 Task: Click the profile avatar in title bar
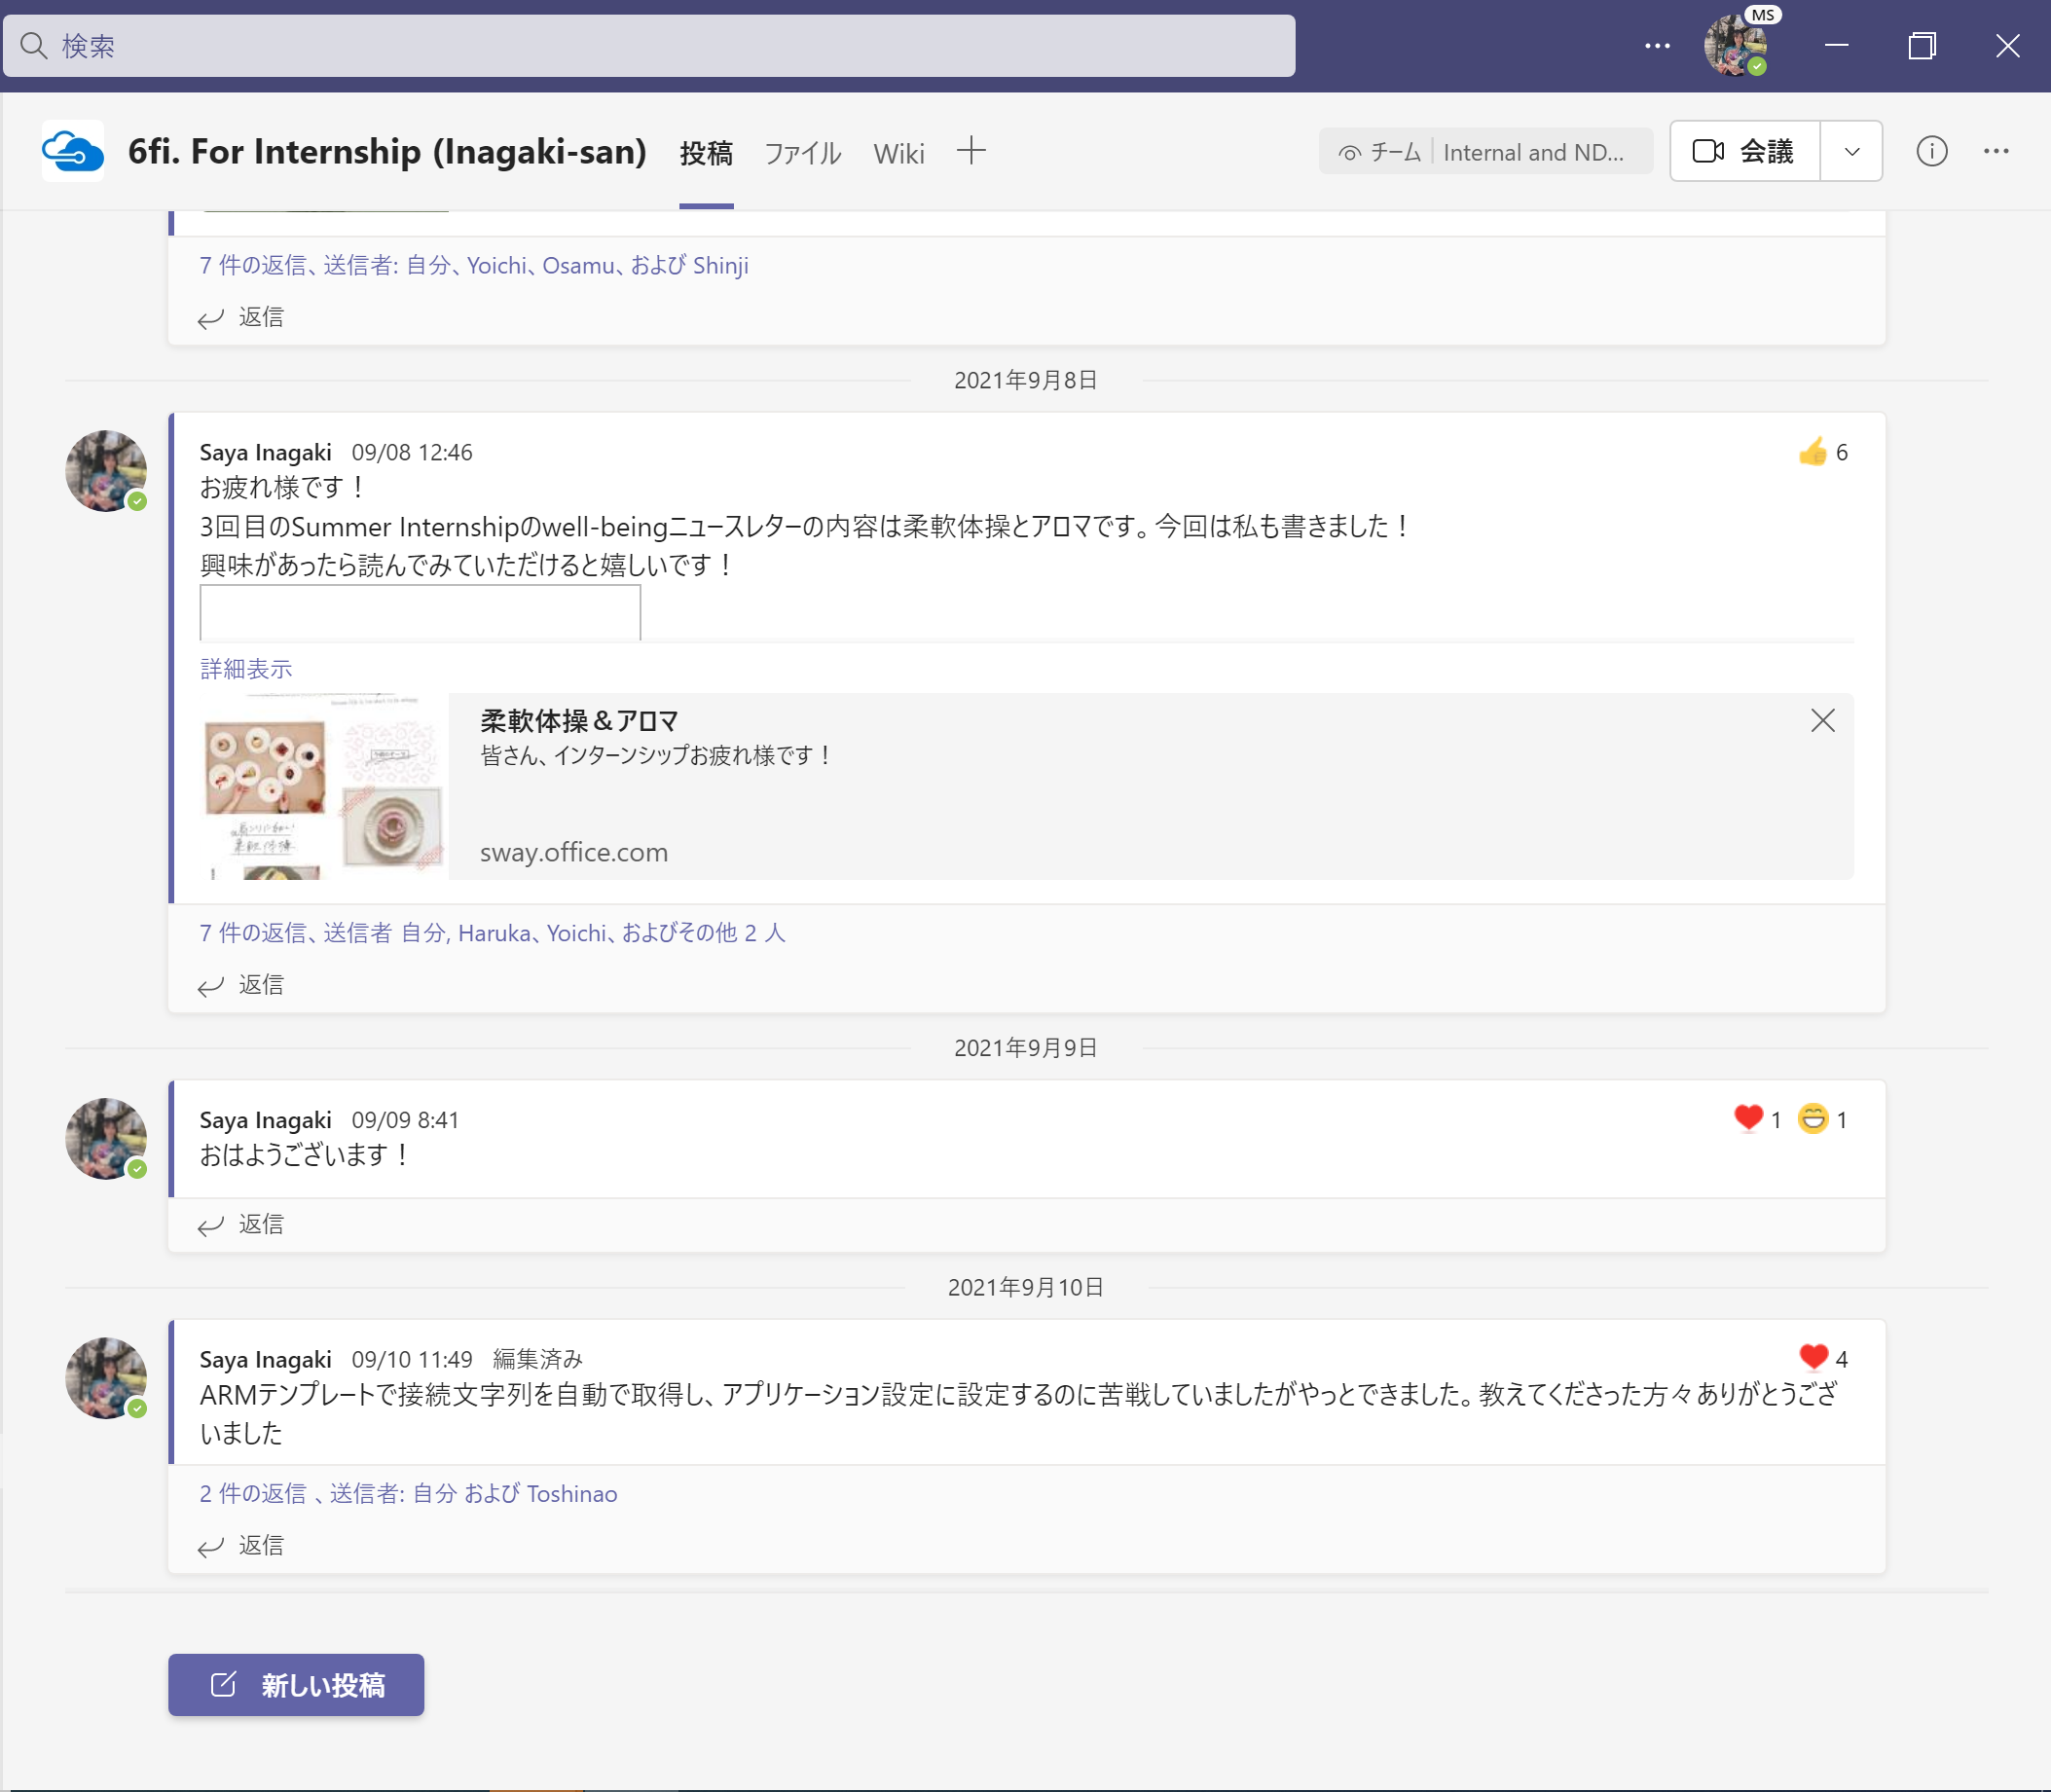pos(1735,46)
